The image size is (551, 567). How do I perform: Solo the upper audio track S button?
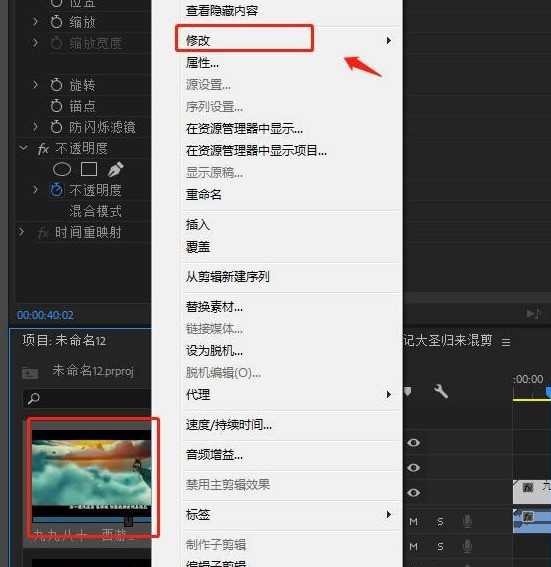440,521
